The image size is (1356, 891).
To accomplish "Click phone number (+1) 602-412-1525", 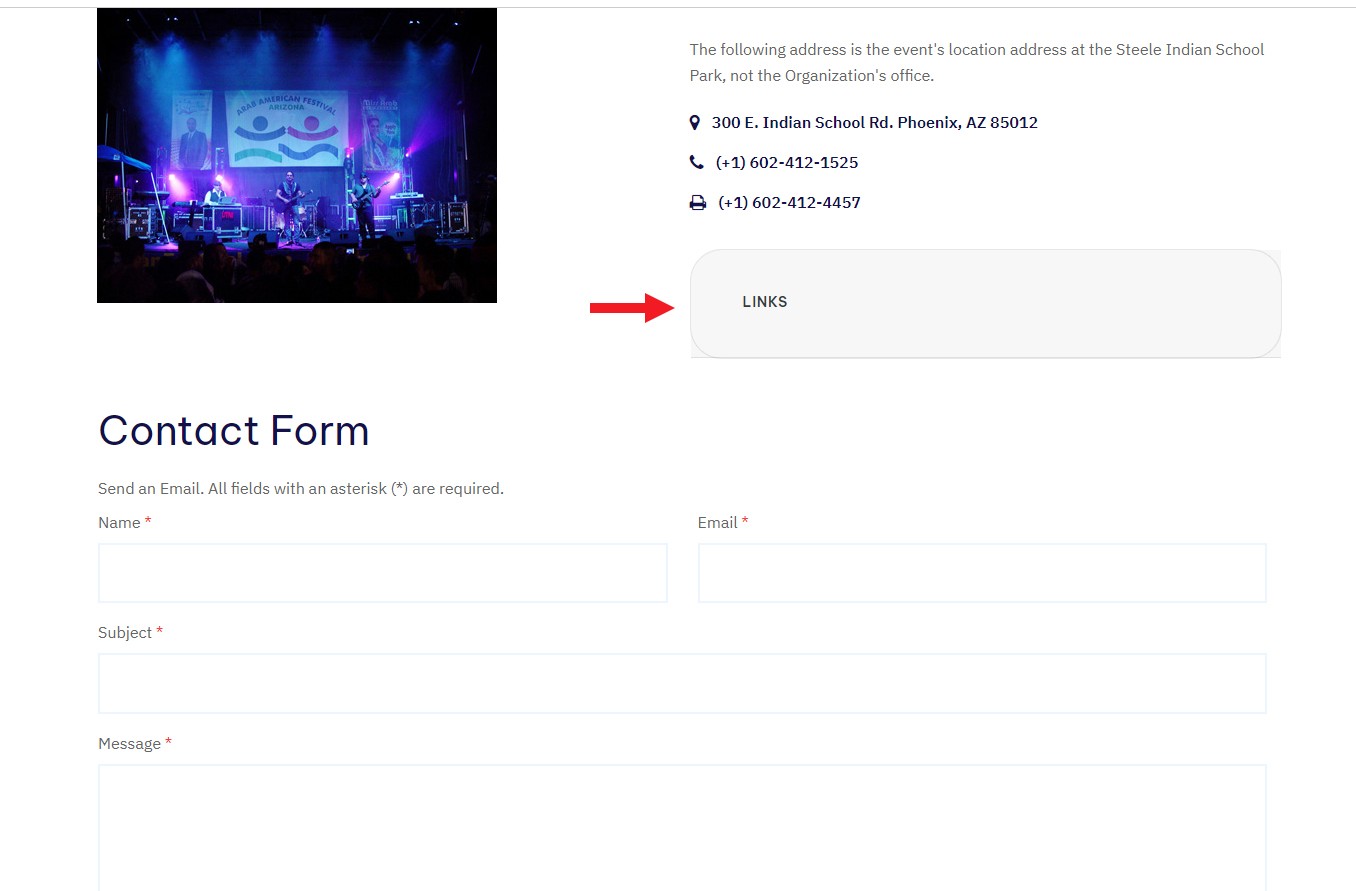I will tap(786, 163).
